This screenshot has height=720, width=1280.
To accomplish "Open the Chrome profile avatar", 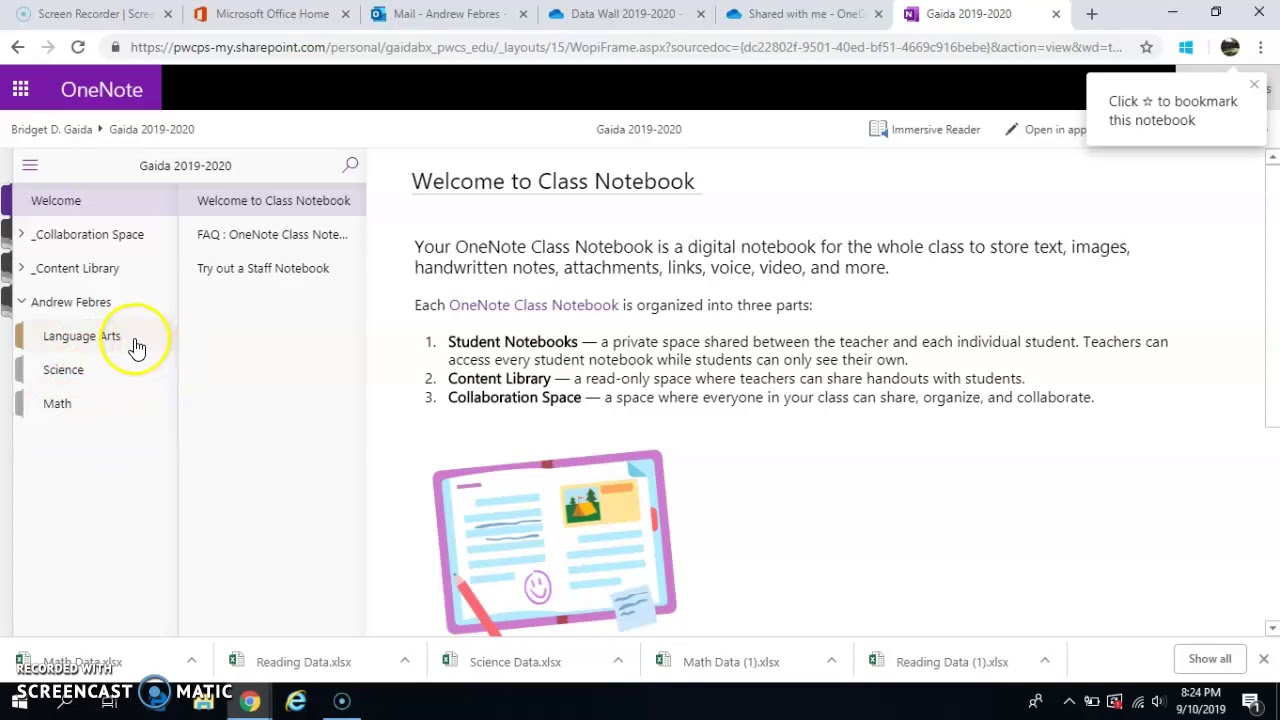I will (x=1229, y=47).
